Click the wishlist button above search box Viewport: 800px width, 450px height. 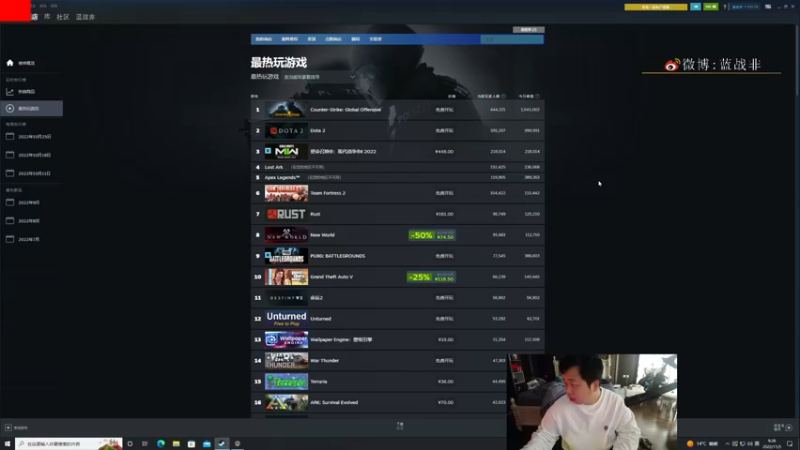[x=529, y=30]
